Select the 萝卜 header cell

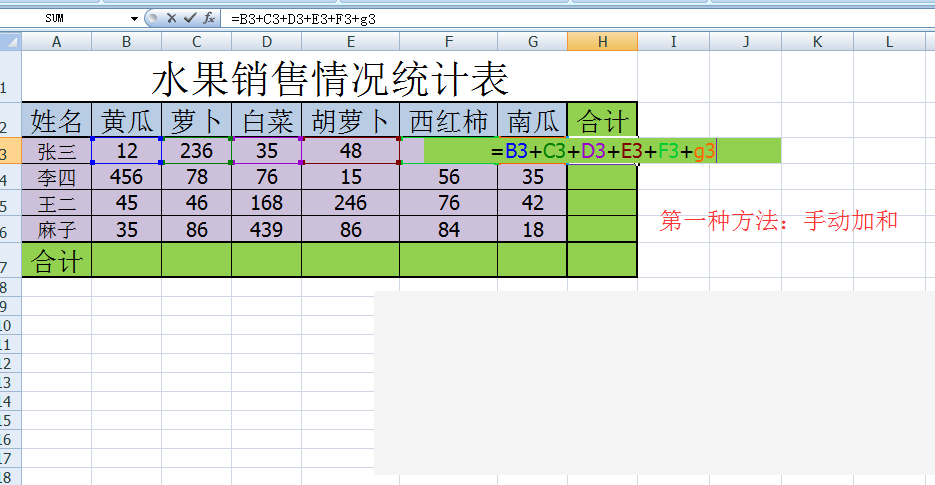click(196, 121)
